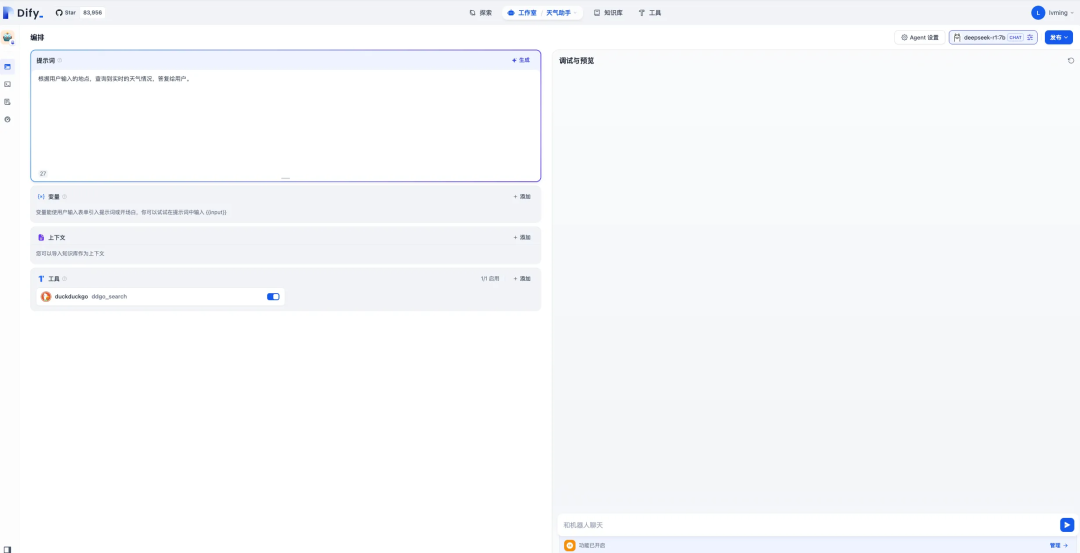This screenshot has height=553, width=1080.
Task: Click the Dify logo in header
Action: 23,13
